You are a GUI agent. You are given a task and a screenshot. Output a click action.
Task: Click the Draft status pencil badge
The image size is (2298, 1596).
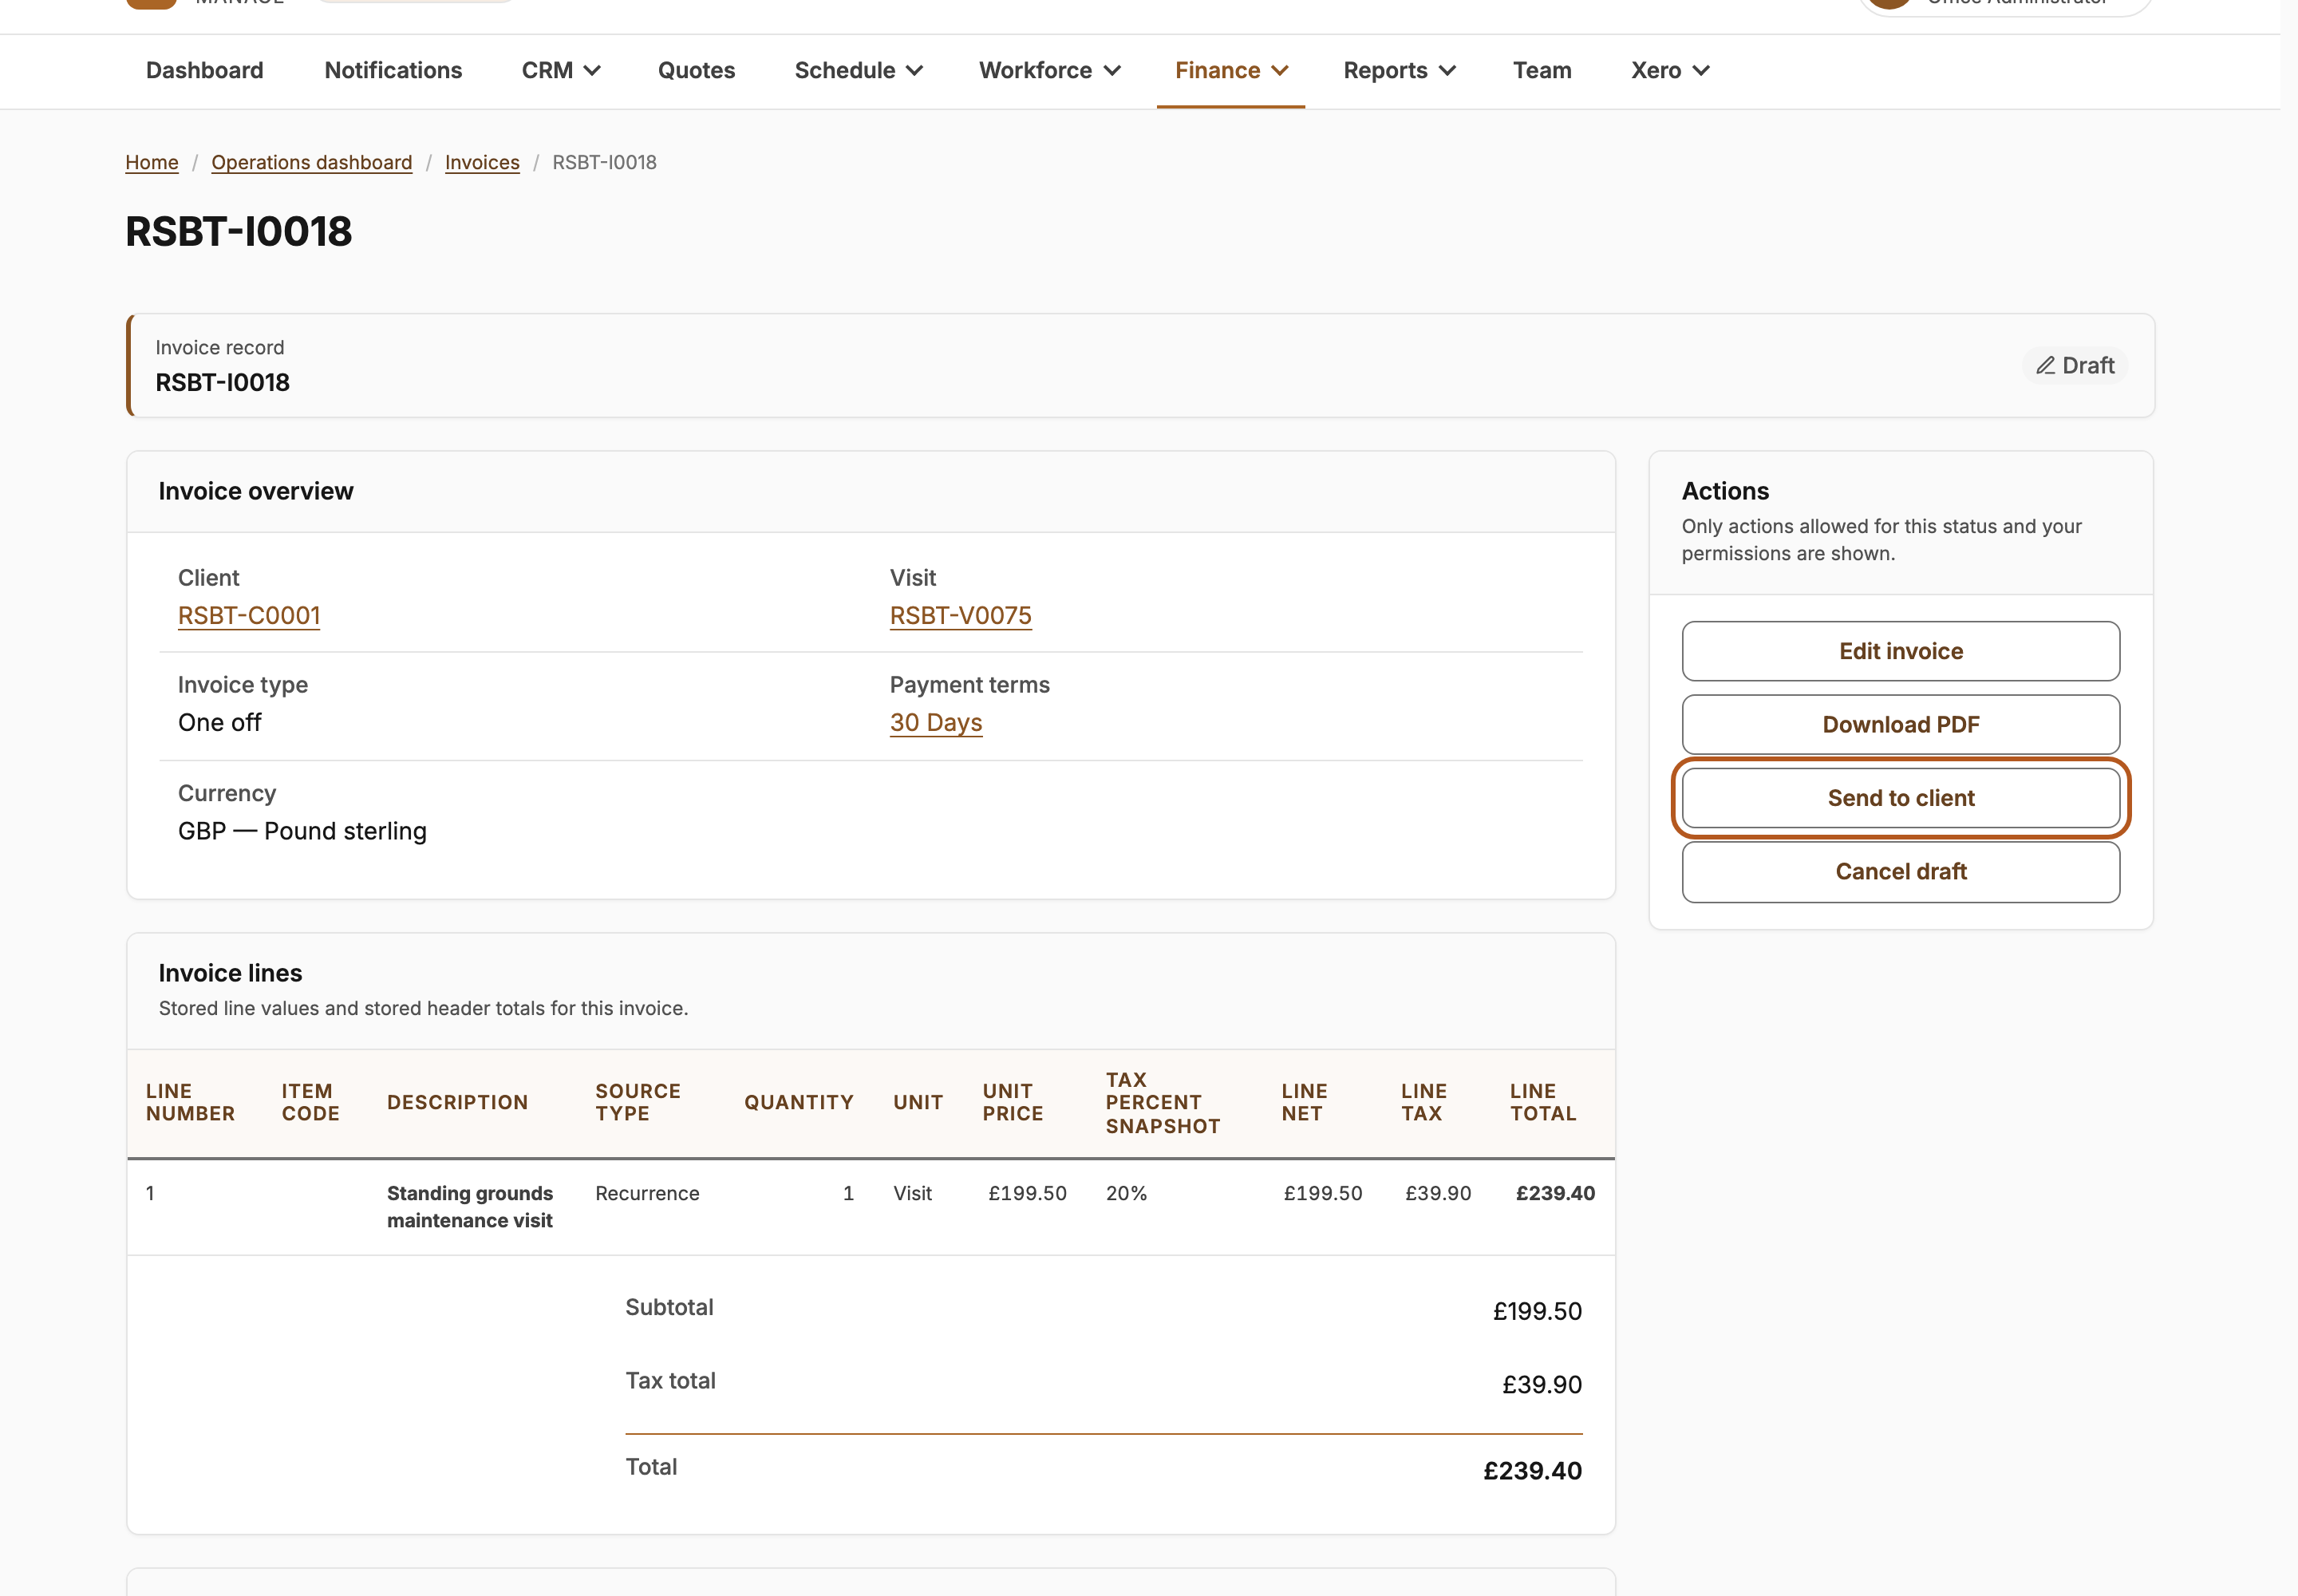pyautogui.click(x=2075, y=366)
